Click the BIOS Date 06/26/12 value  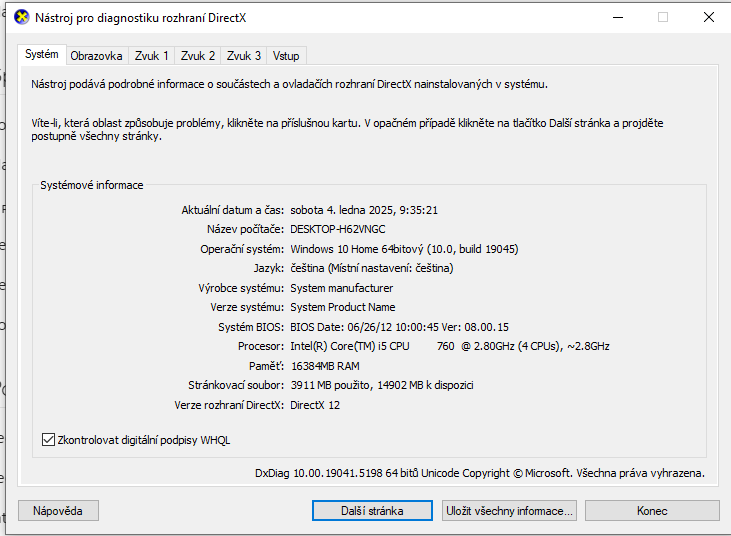pyautogui.click(x=399, y=327)
